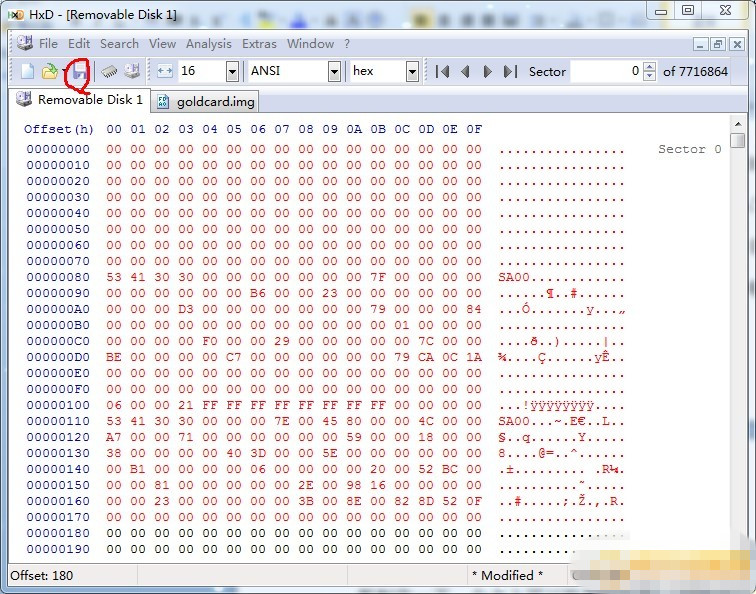Screen dimensions: 756x594
Task: Expand the hex offset base dropdown
Action: 412,72
